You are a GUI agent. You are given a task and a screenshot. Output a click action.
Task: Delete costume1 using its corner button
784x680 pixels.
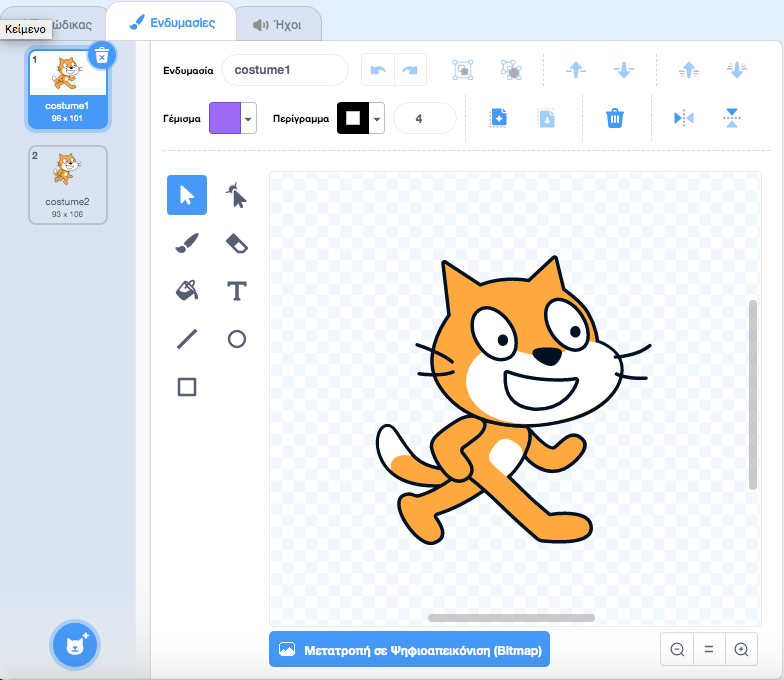(x=101, y=56)
